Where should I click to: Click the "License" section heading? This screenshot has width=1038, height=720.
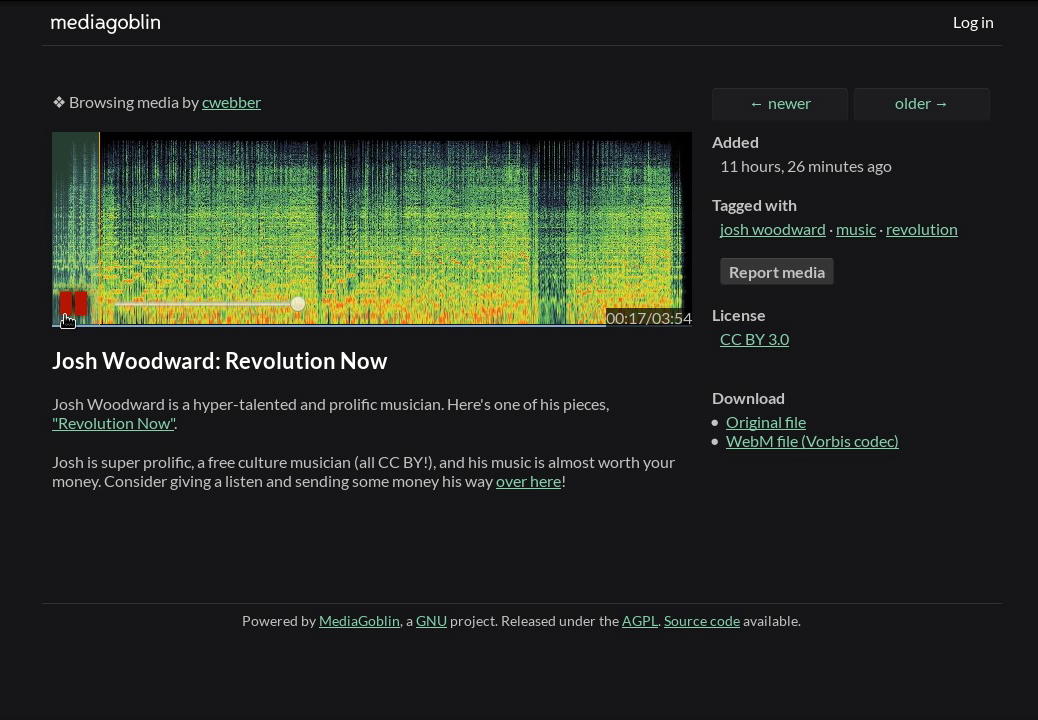tap(738, 316)
